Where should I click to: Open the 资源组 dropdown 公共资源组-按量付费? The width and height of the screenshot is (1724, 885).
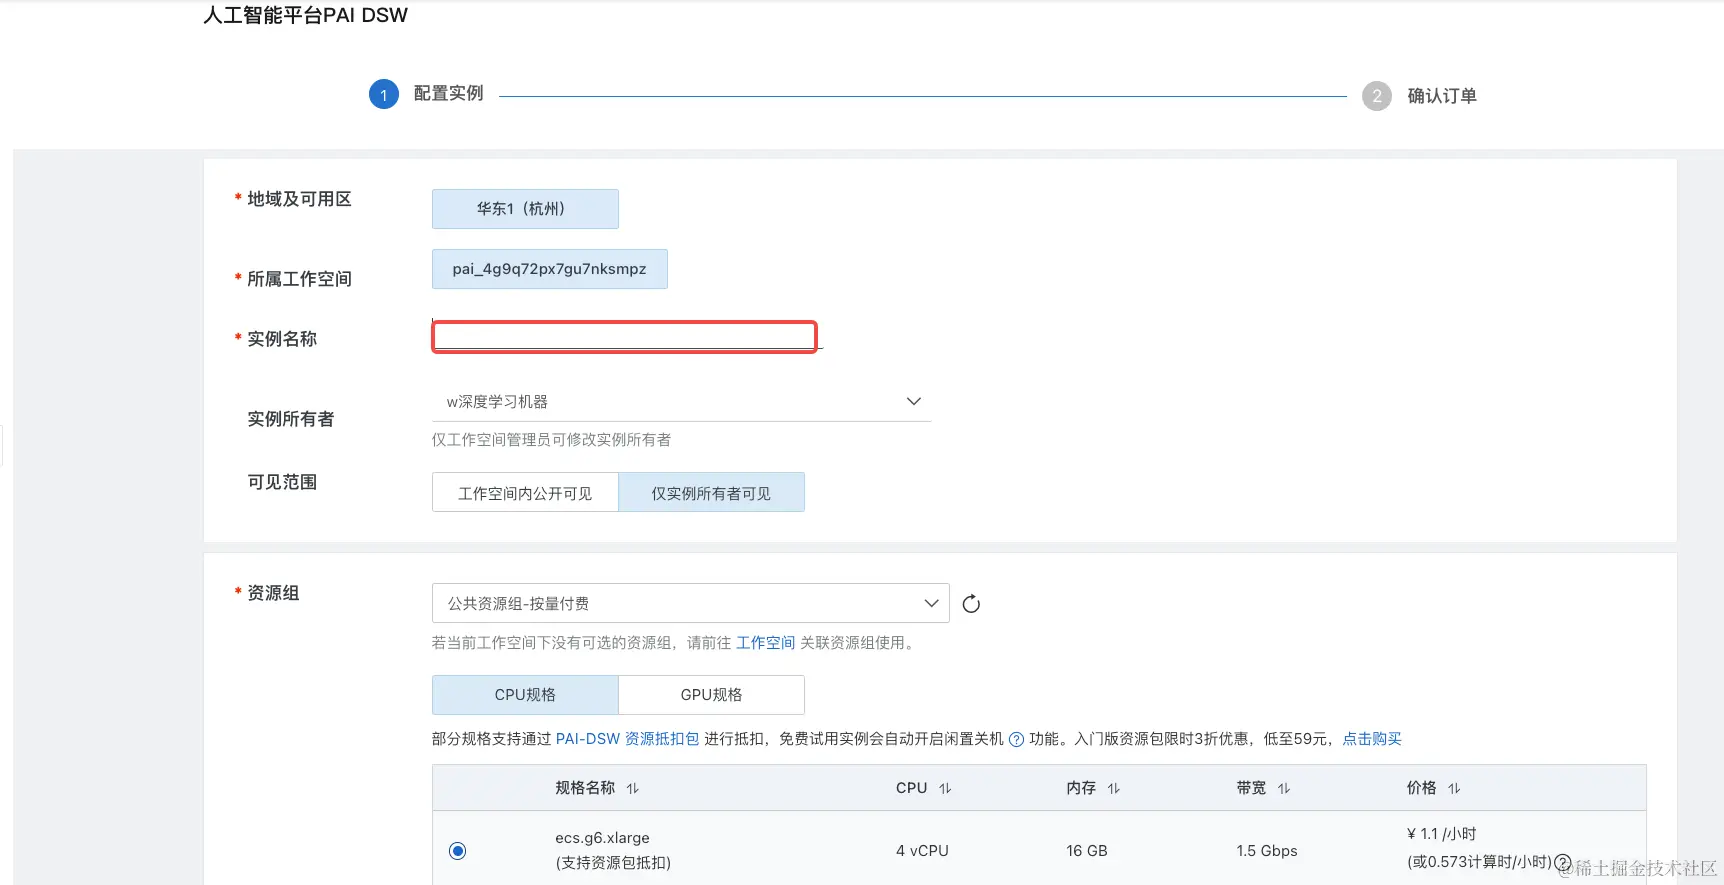(x=690, y=603)
